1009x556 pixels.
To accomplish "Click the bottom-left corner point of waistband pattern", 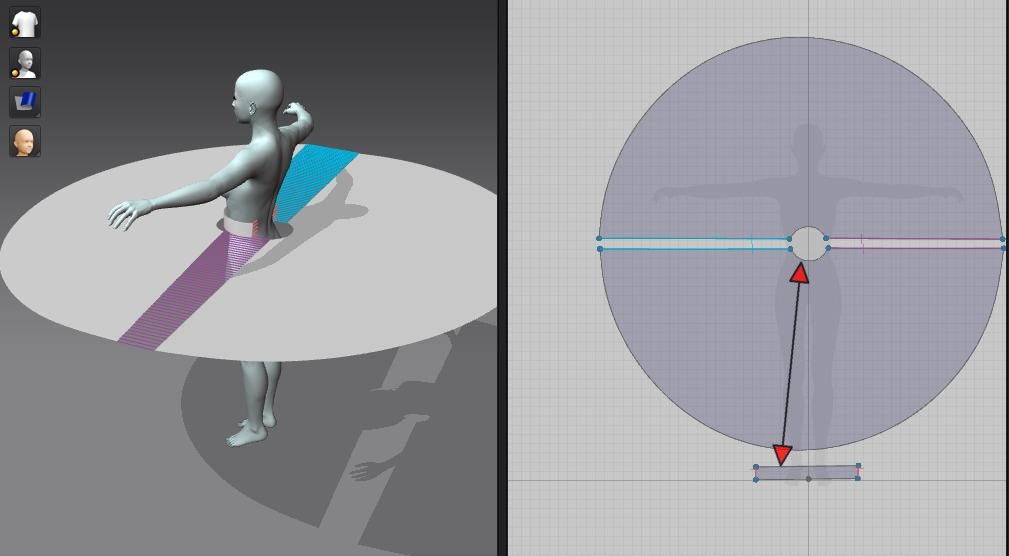I will coord(756,479).
